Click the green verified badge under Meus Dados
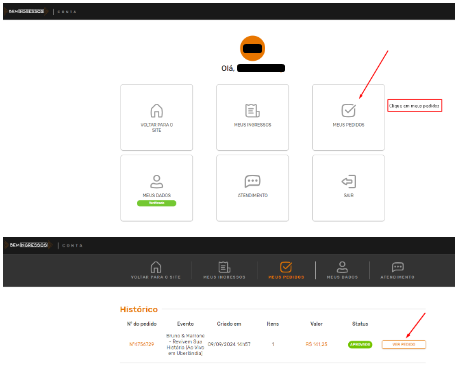The image size is (460, 374). (x=156, y=203)
